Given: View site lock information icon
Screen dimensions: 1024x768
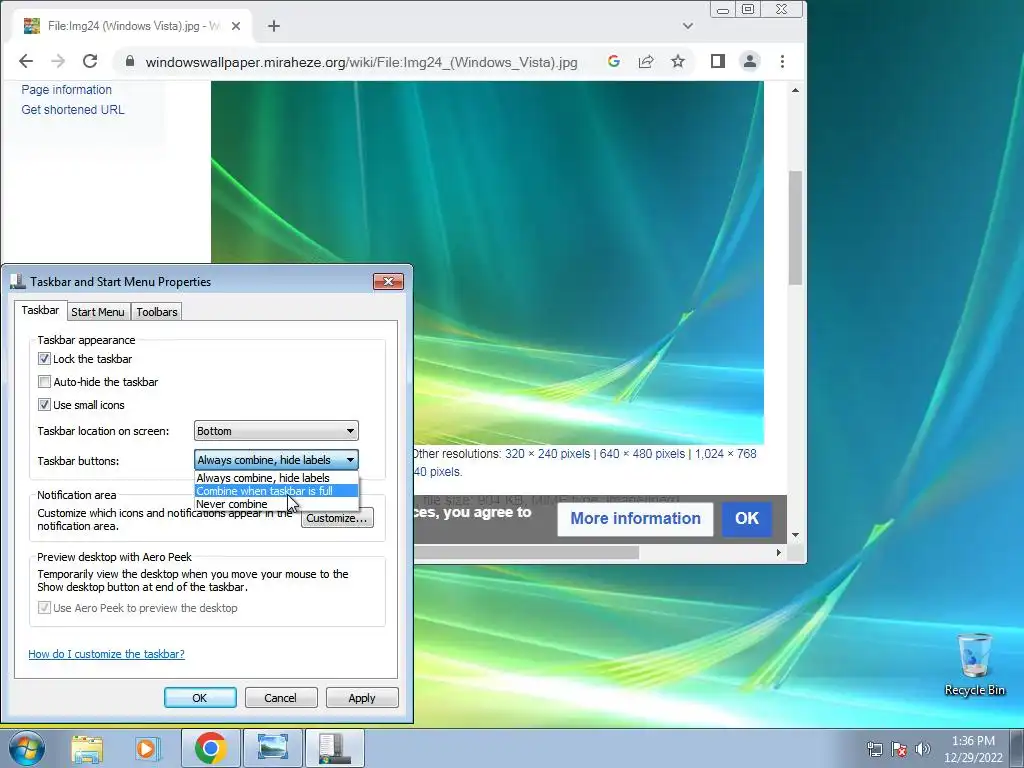Looking at the screenshot, I should click(x=129, y=61).
